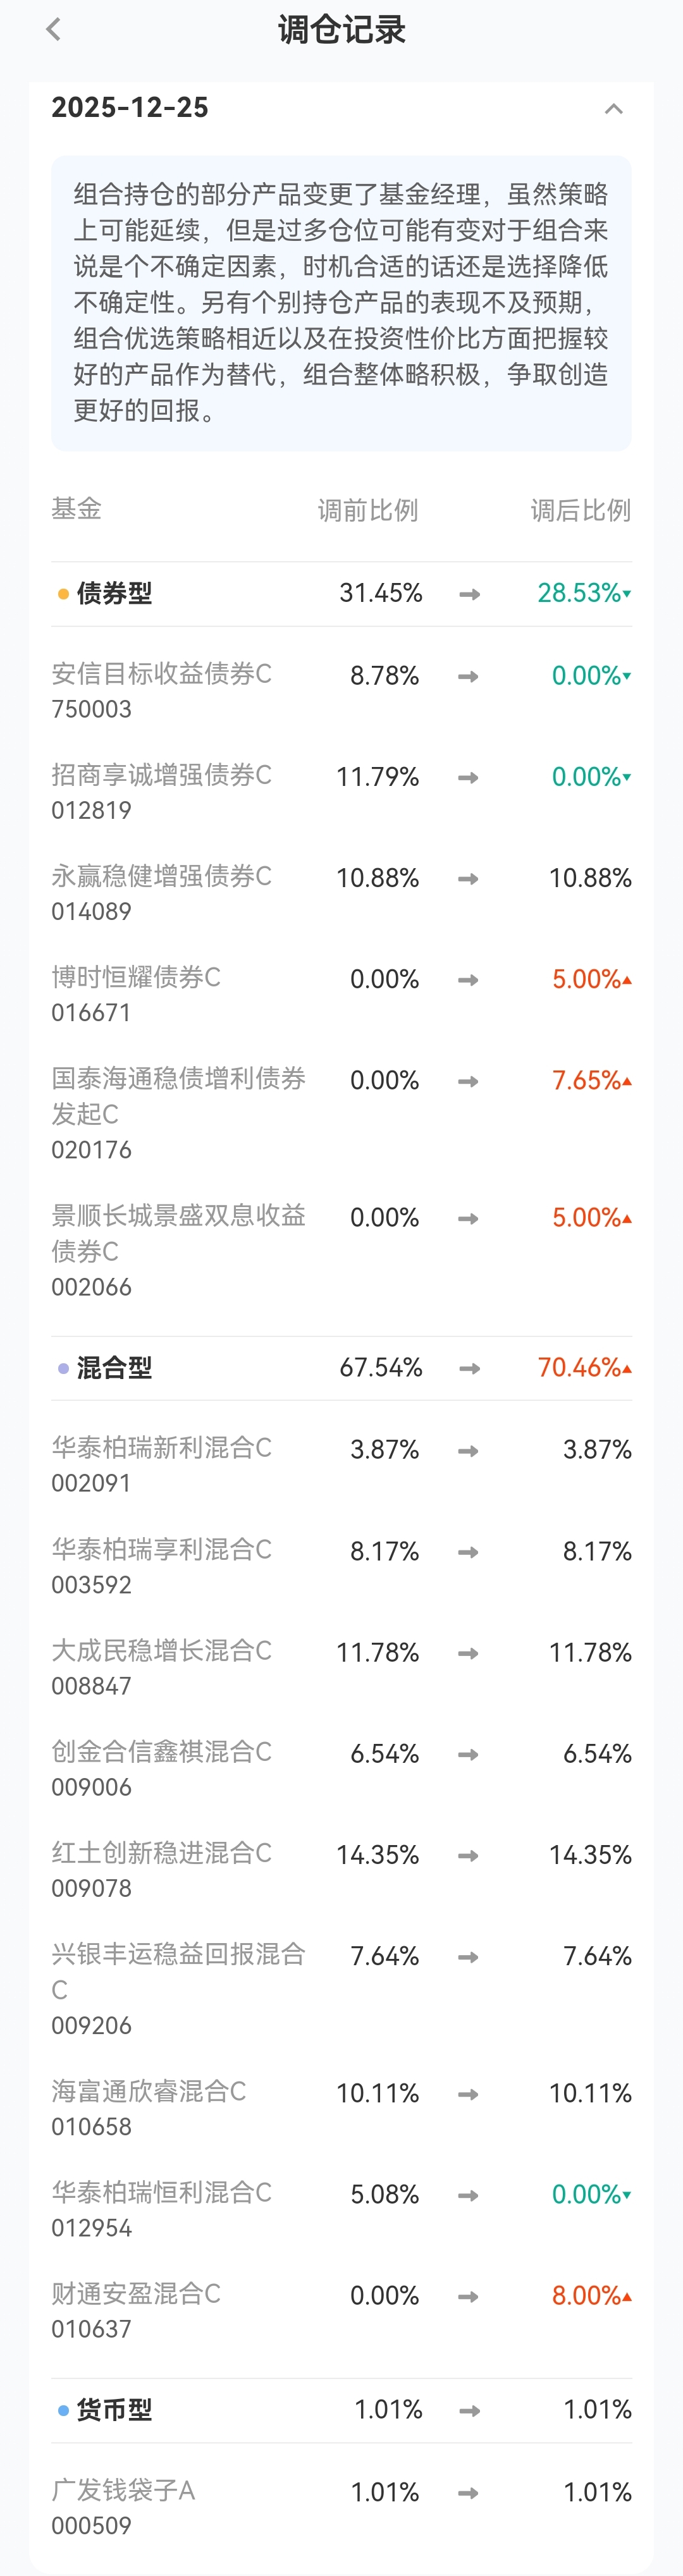Viewport: 683px width, 2576px height.
Task: Open 国泰海通稳债增利债券发起C fund
Action: (x=178, y=1112)
